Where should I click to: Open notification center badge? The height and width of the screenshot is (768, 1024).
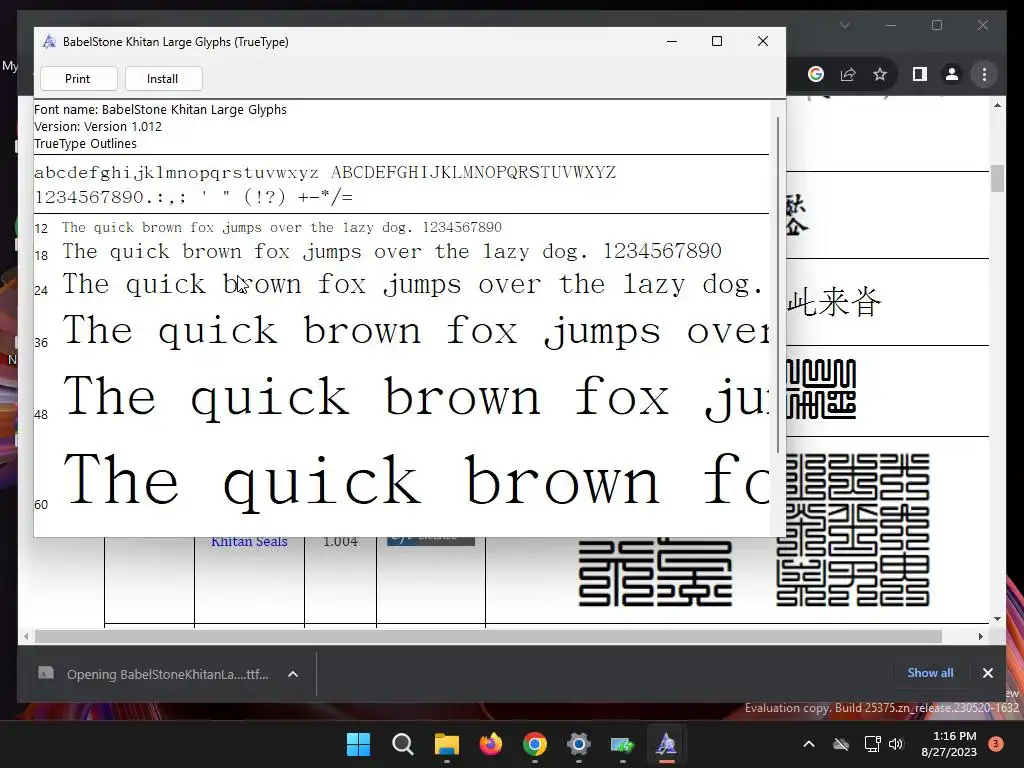tap(996, 744)
